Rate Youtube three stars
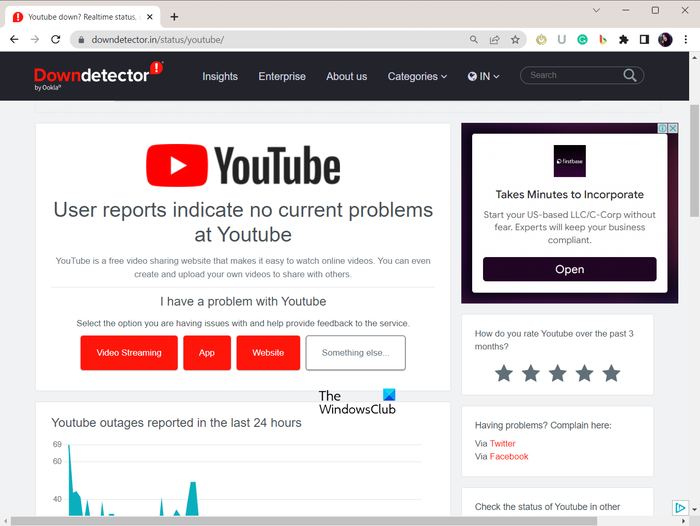 558,373
